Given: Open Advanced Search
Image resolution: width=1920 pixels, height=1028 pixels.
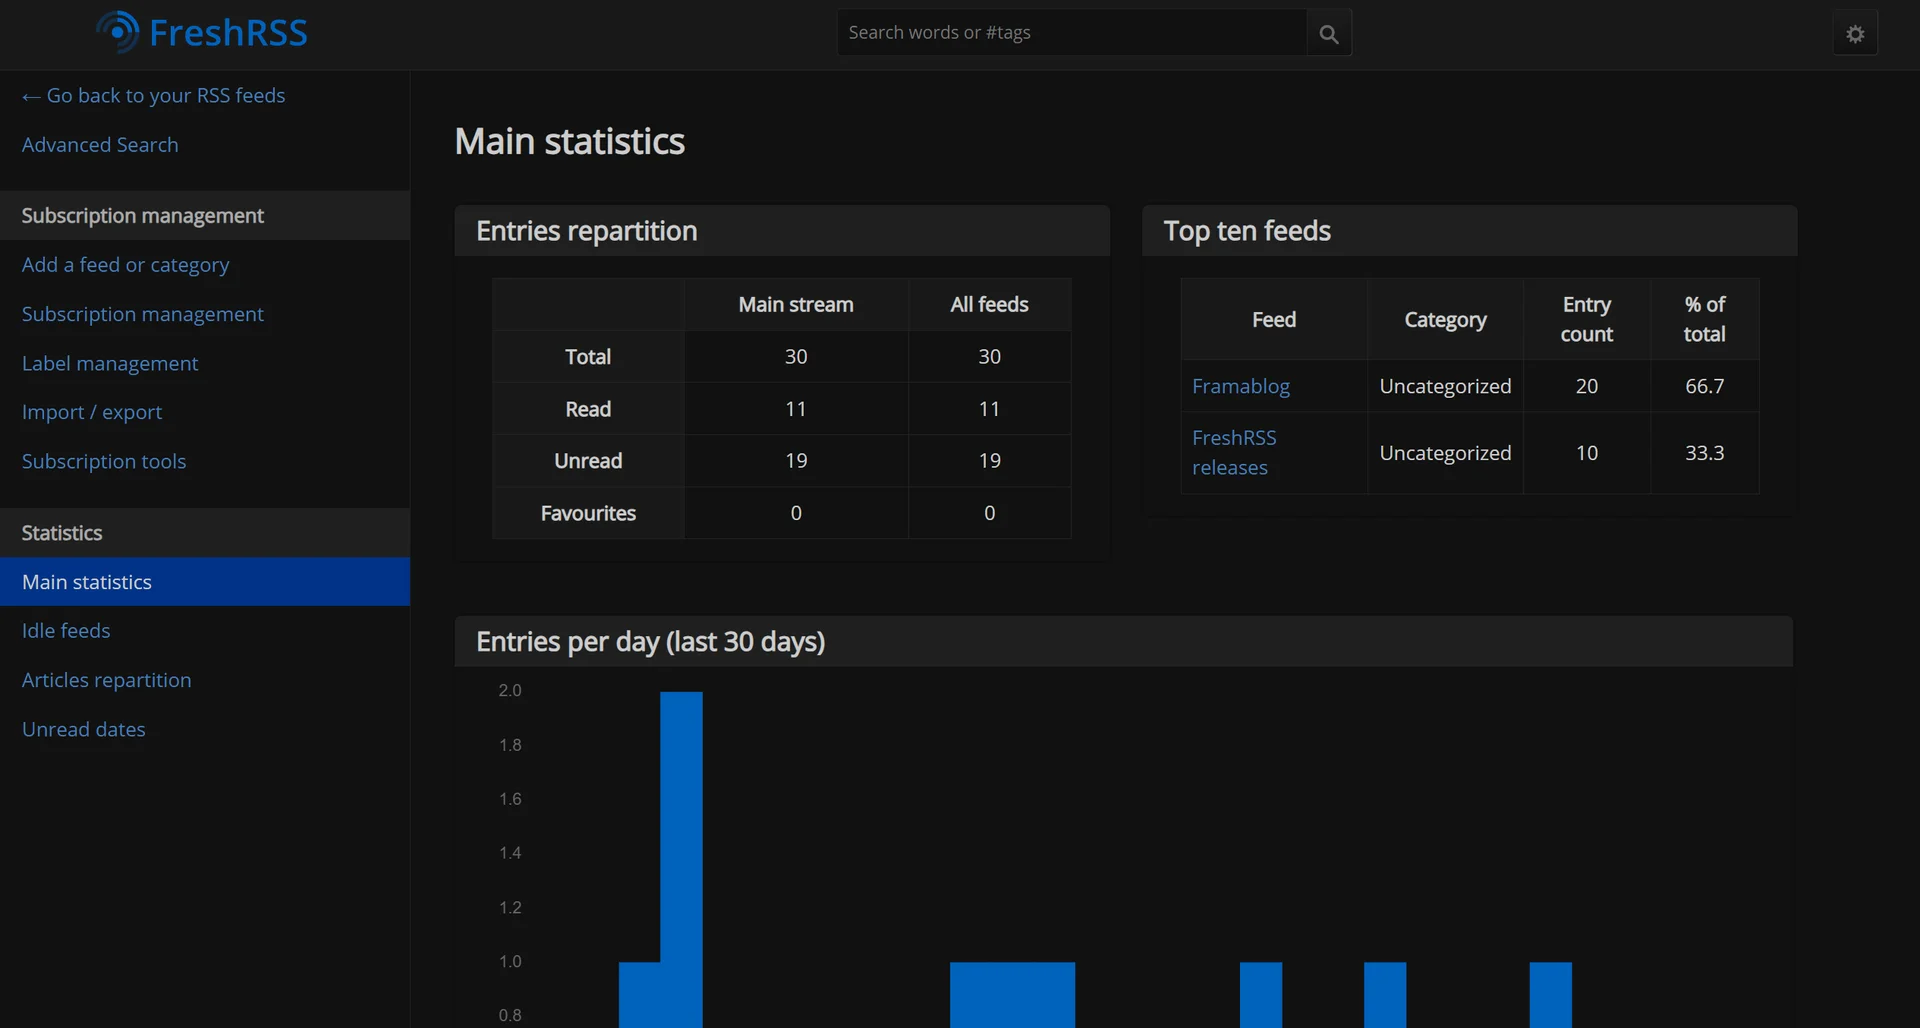Looking at the screenshot, I should tap(100, 145).
